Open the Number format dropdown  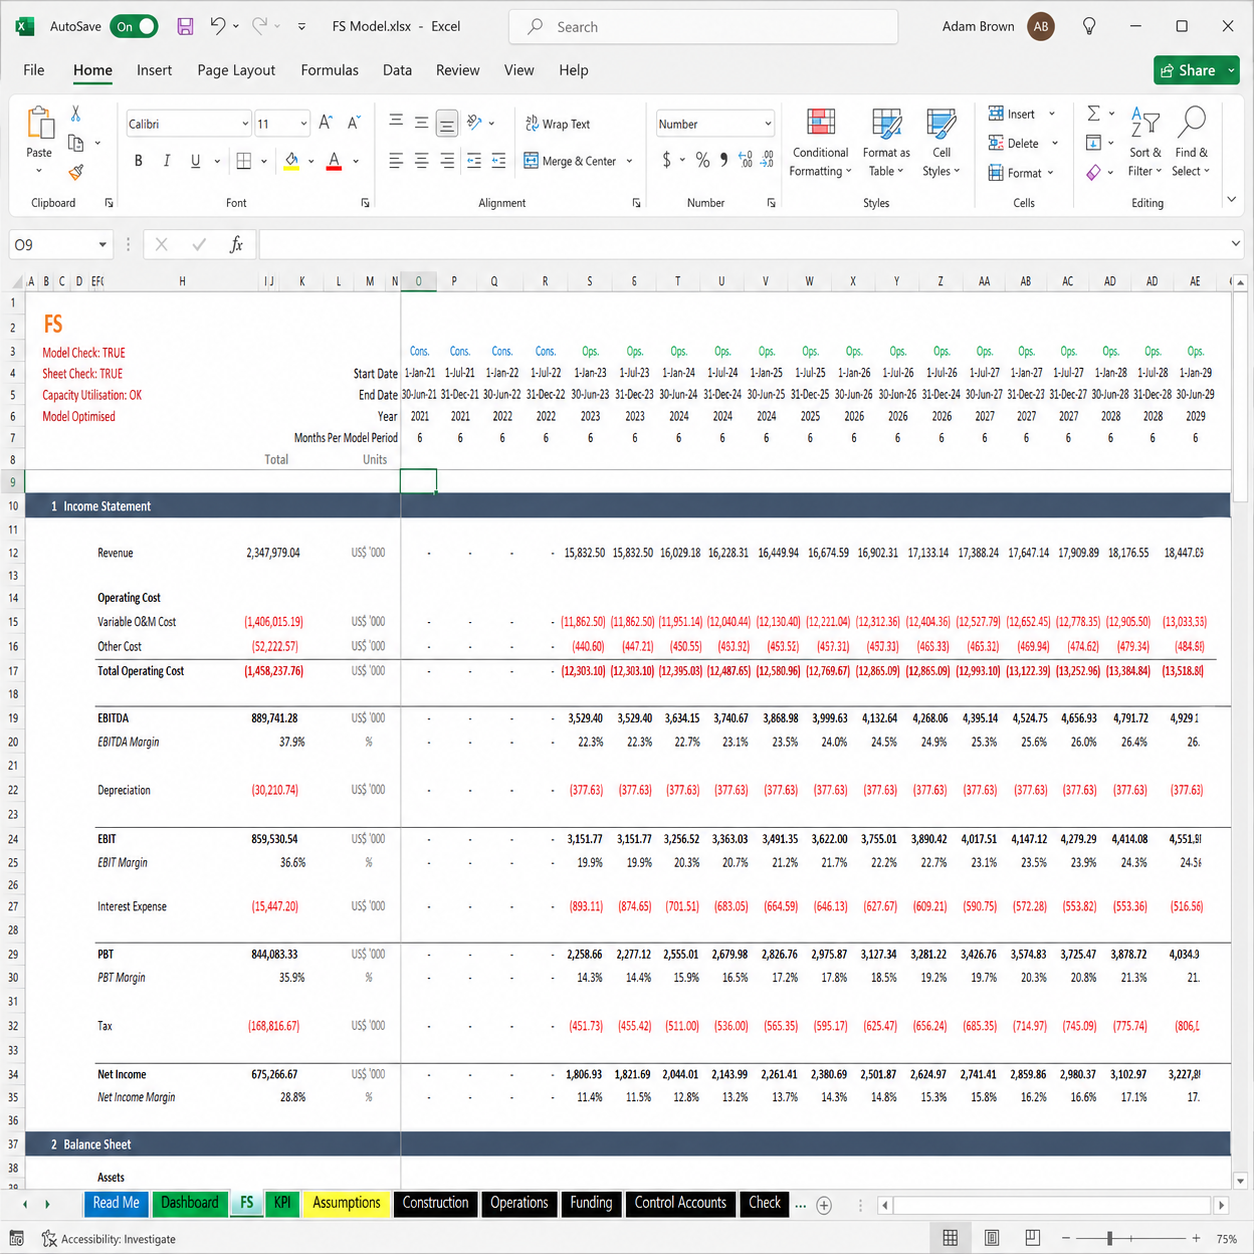tap(768, 124)
